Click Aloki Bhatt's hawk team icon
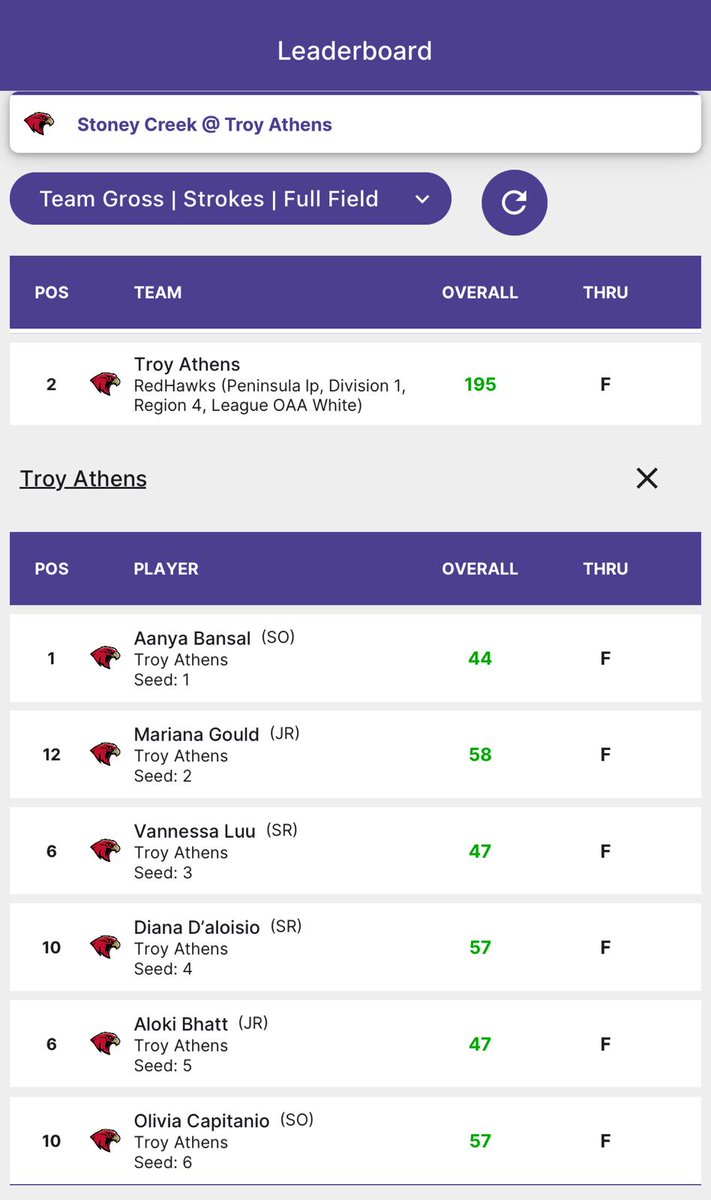711x1200 pixels. [x=105, y=1044]
